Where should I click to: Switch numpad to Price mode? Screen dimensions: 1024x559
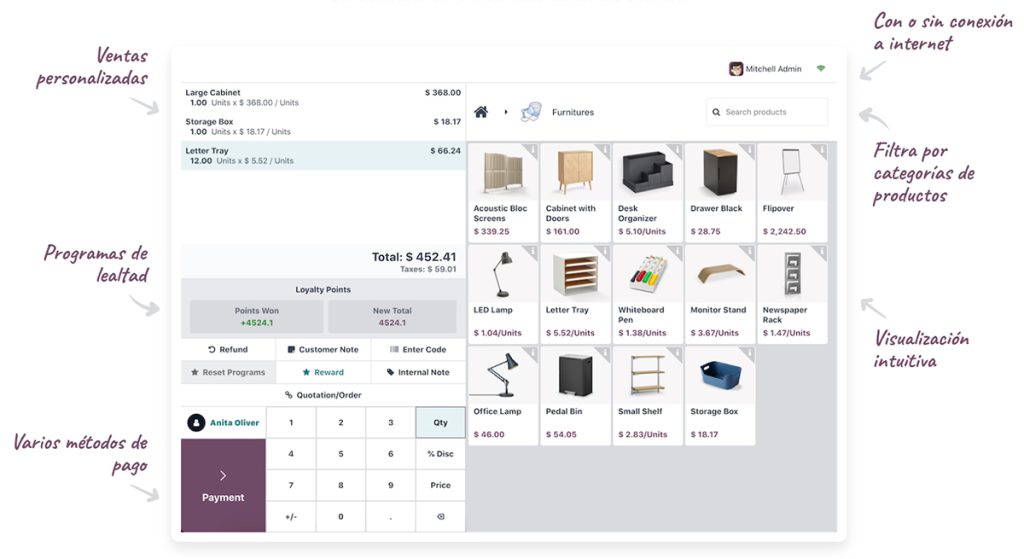click(x=440, y=485)
